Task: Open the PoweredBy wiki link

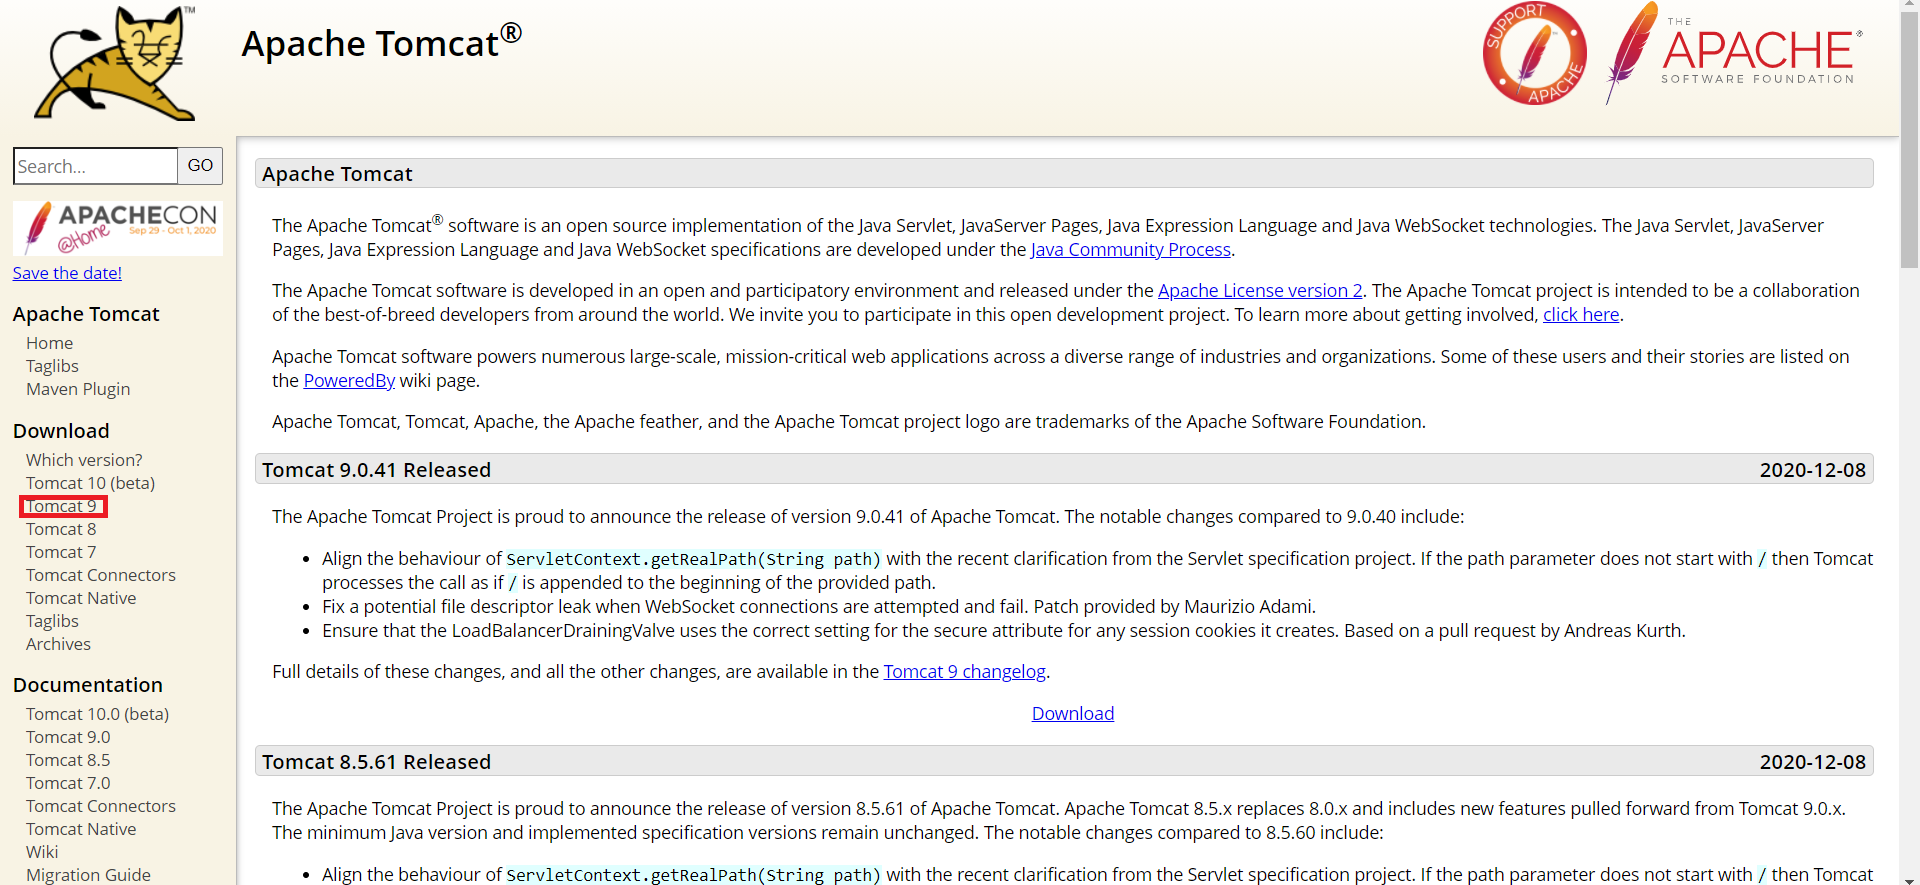Action: pyautogui.click(x=349, y=380)
